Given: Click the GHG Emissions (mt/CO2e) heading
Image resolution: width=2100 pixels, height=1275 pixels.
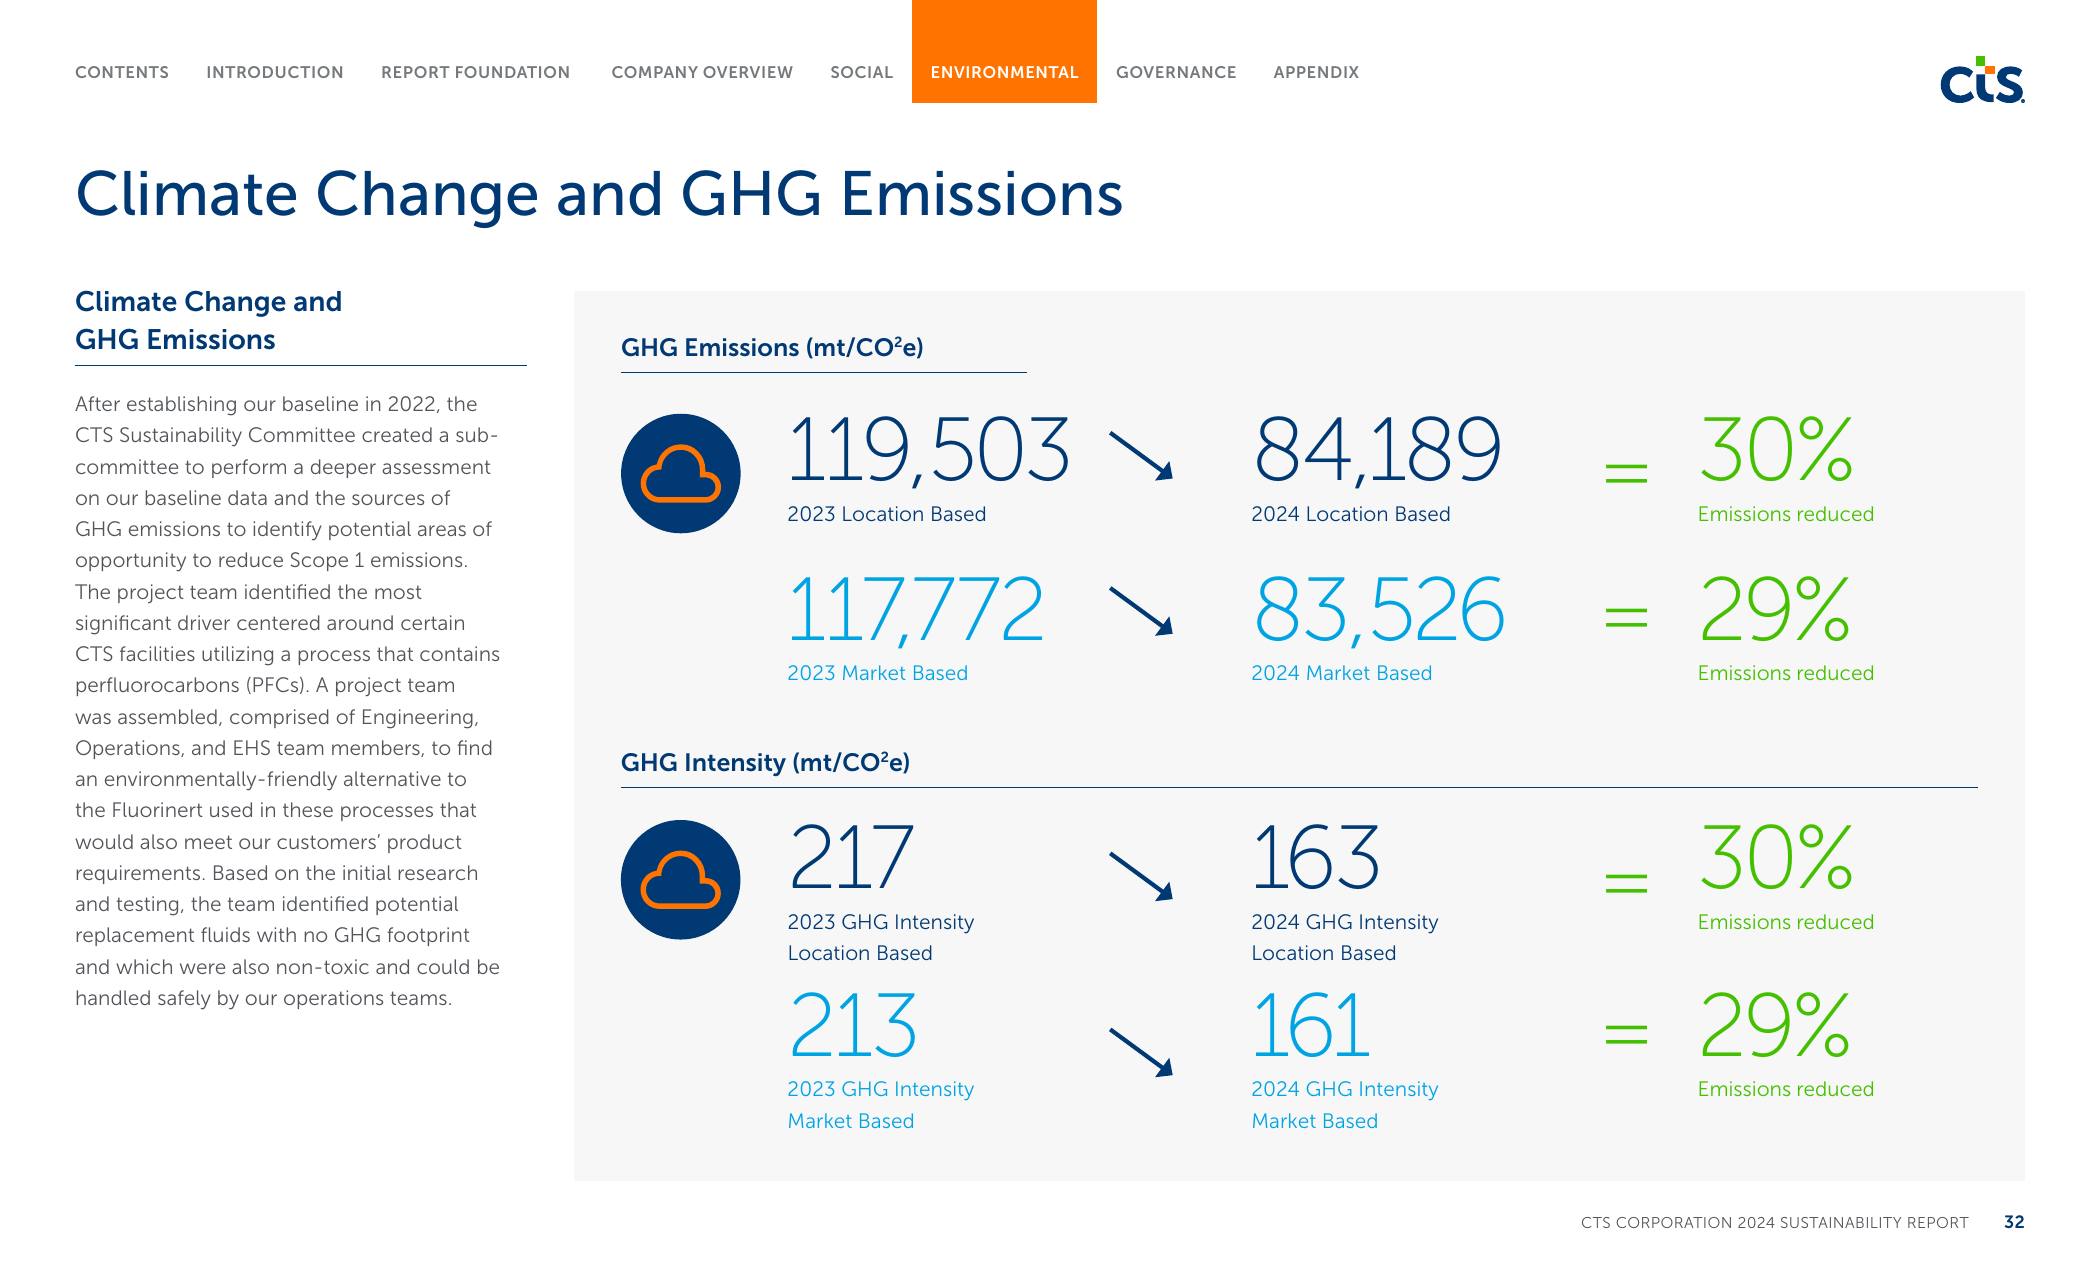Looking at the screenshot, I should pos(772,348).
